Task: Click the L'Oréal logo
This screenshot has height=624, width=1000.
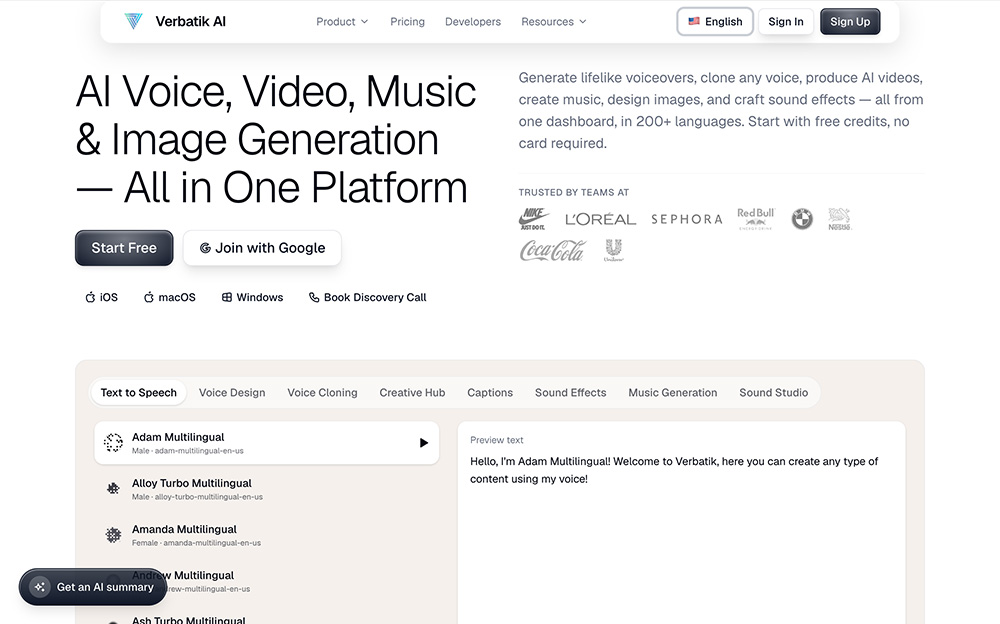Action: tap(600, 219)
